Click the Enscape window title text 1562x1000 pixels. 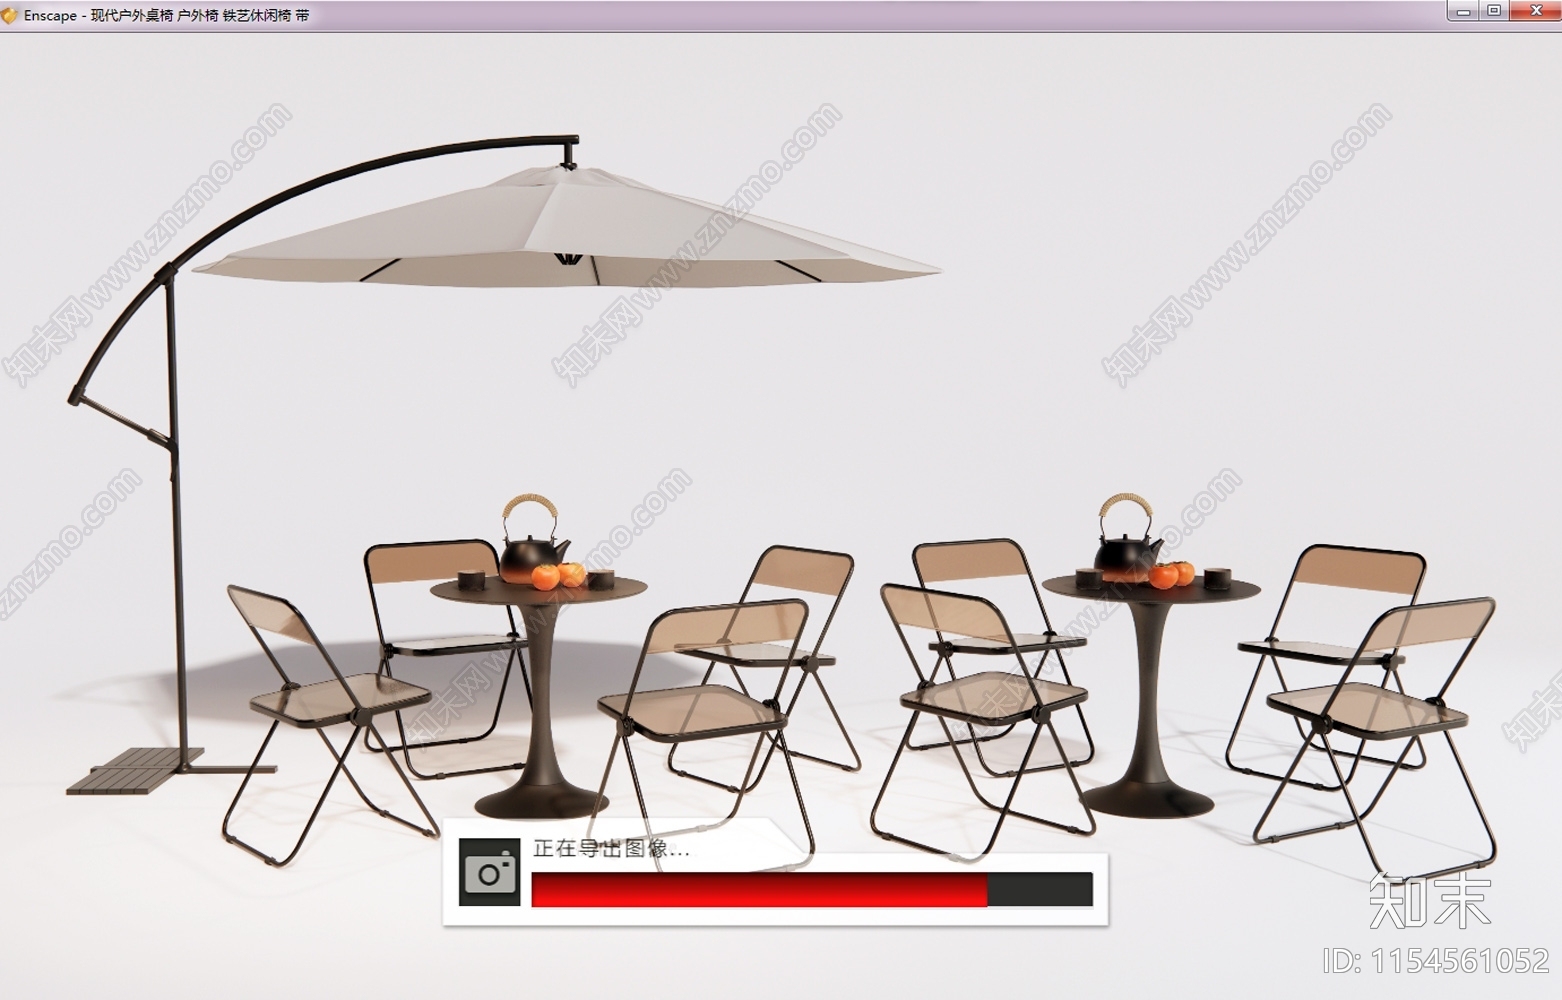pos(167,16)
